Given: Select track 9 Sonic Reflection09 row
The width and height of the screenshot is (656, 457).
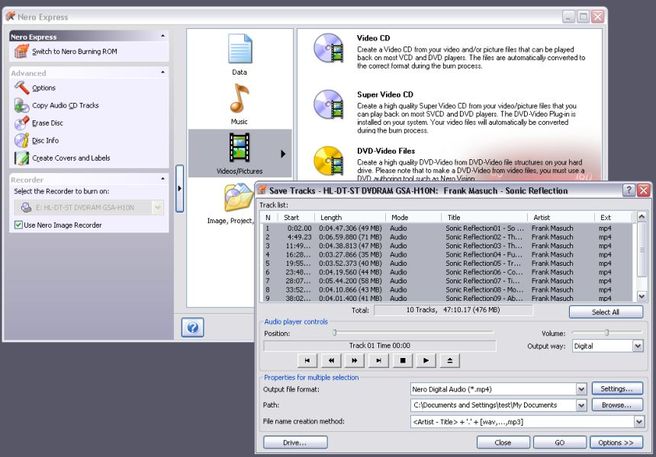Looking at the screenshot, I should pos(446,298).
